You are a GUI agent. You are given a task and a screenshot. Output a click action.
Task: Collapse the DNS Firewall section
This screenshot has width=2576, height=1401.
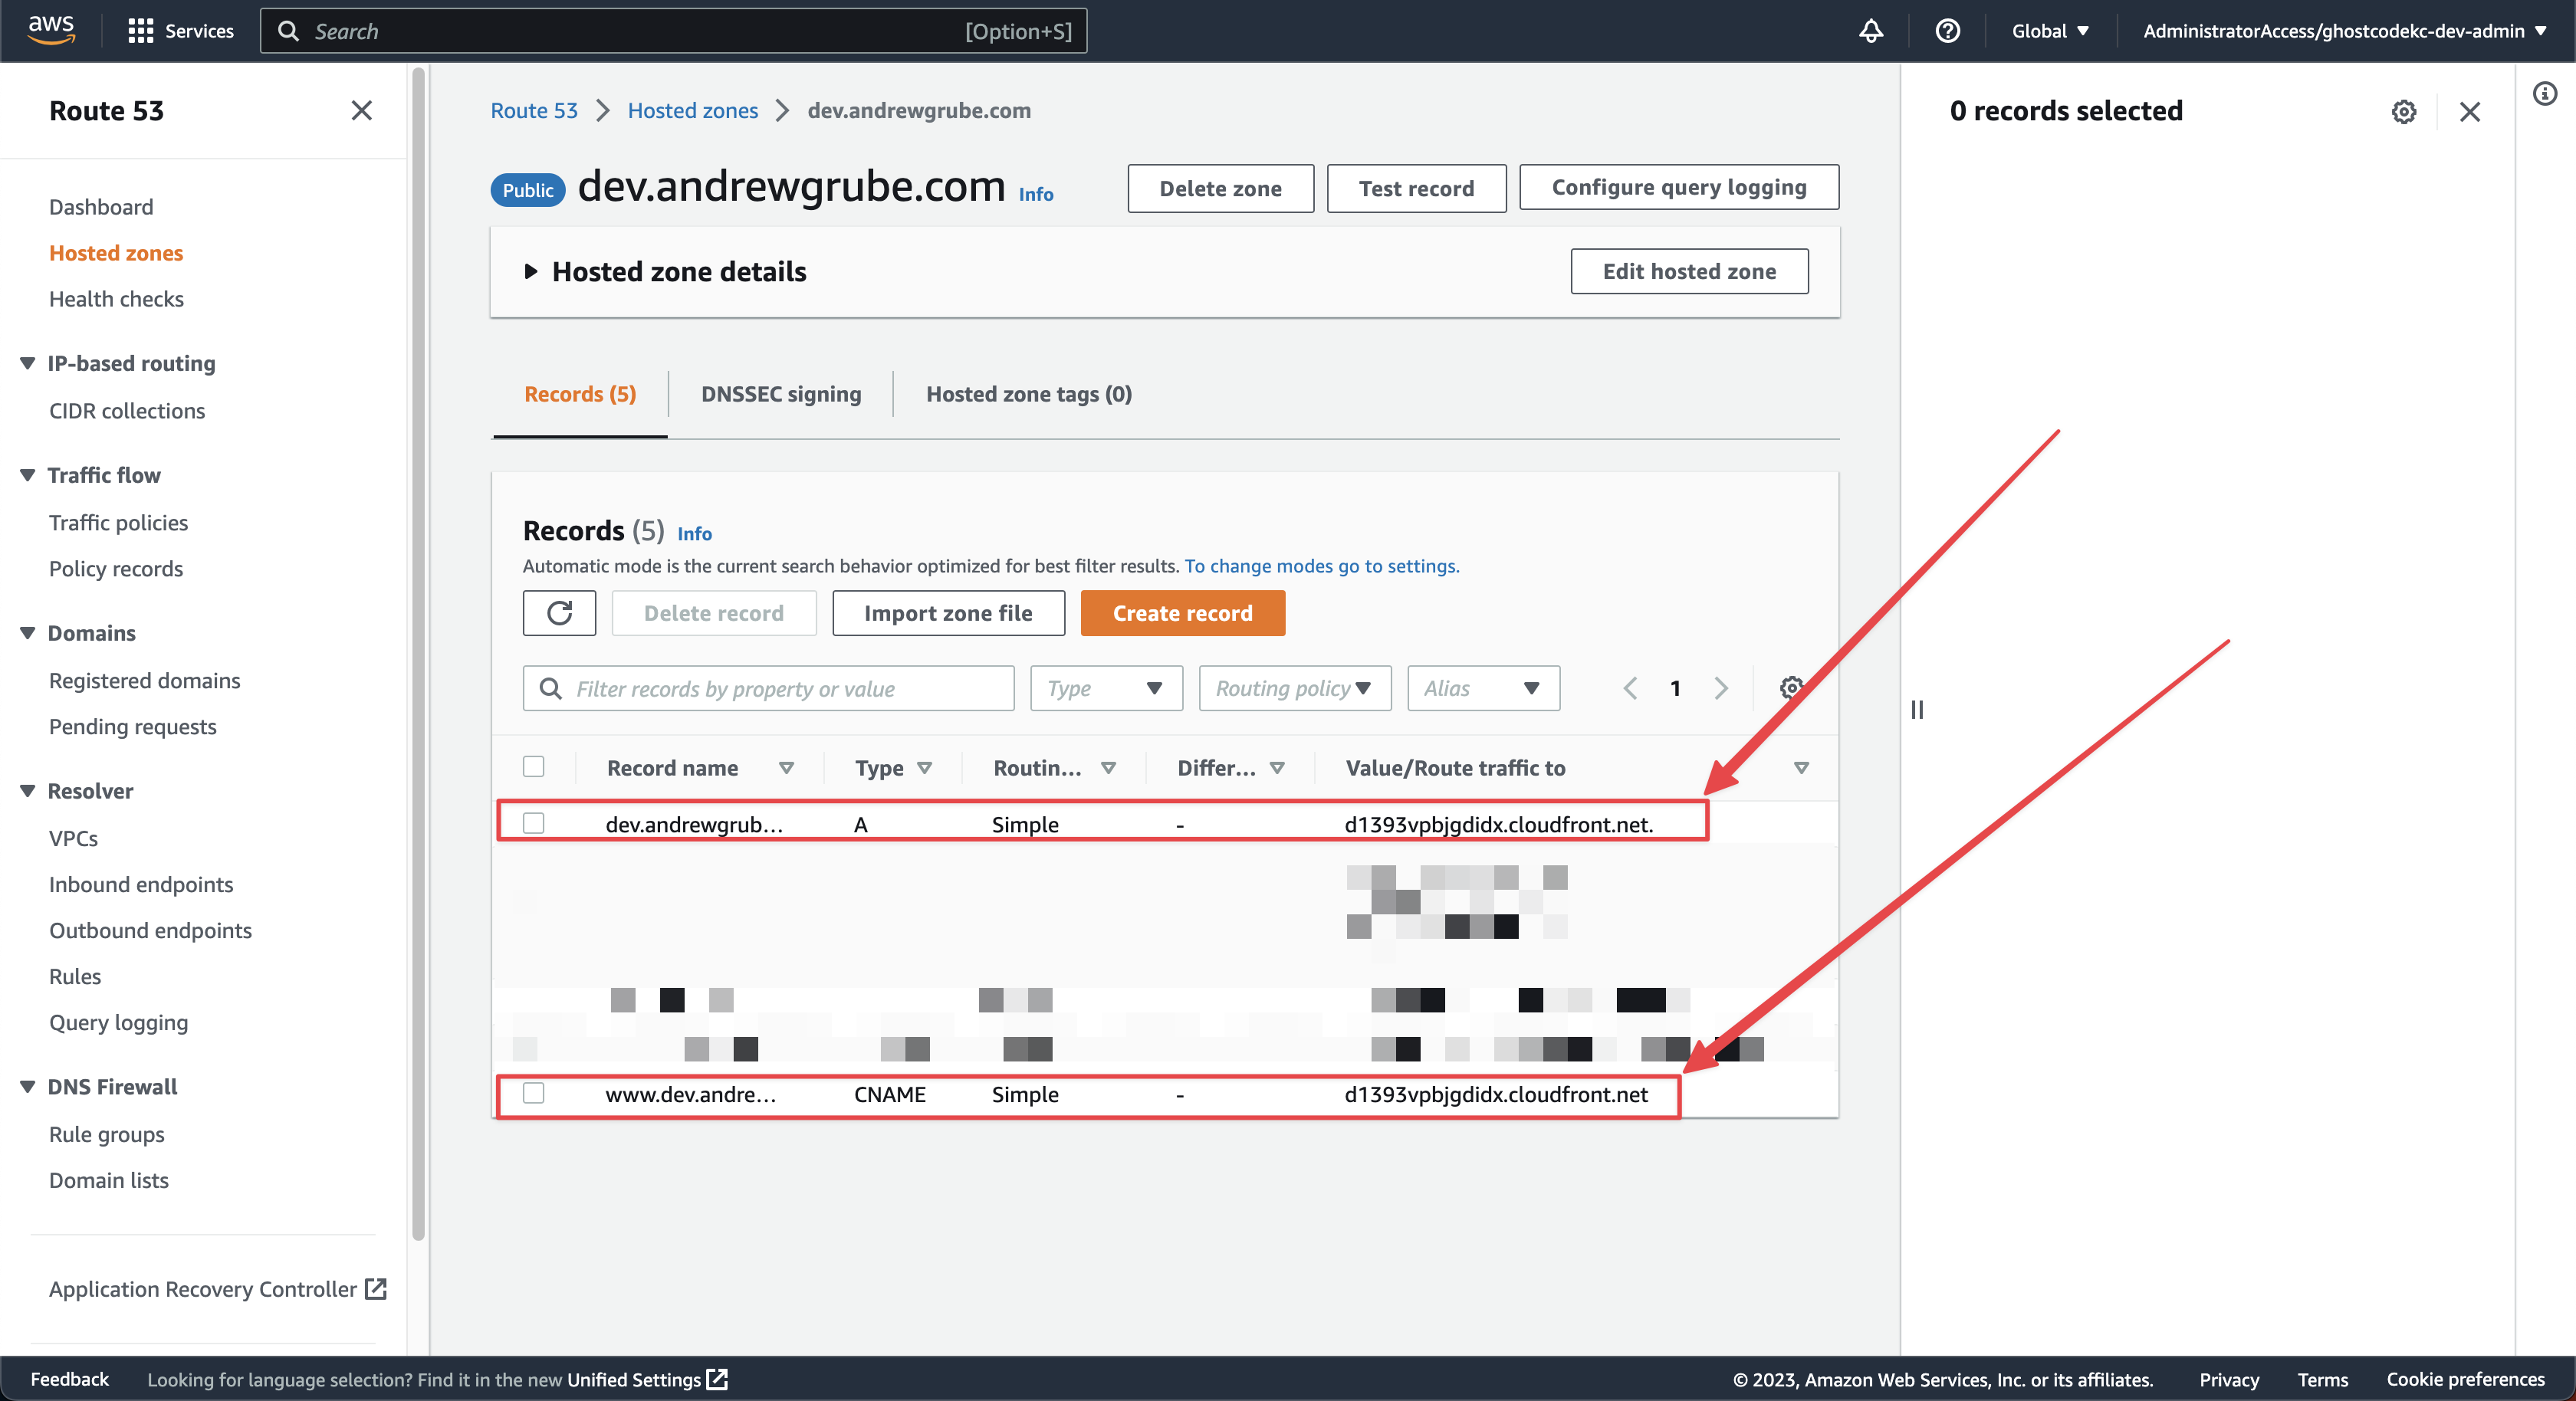(x=27, y=1087)
